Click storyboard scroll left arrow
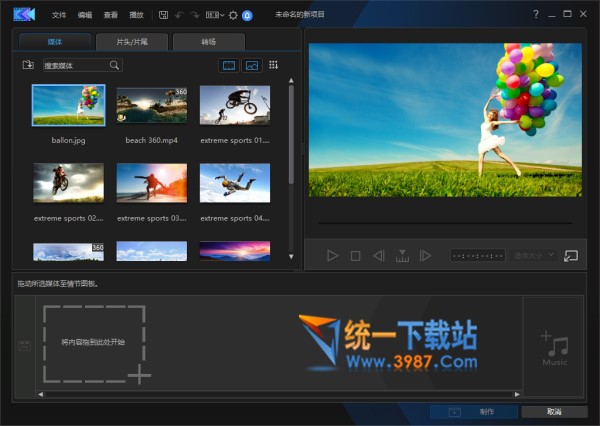600x426 pixels. tap(41, 394)
